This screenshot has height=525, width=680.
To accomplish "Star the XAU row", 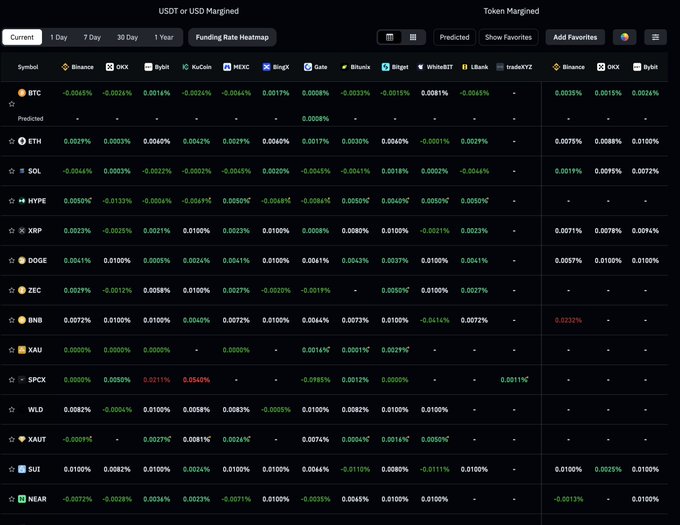I will [12, 350].
